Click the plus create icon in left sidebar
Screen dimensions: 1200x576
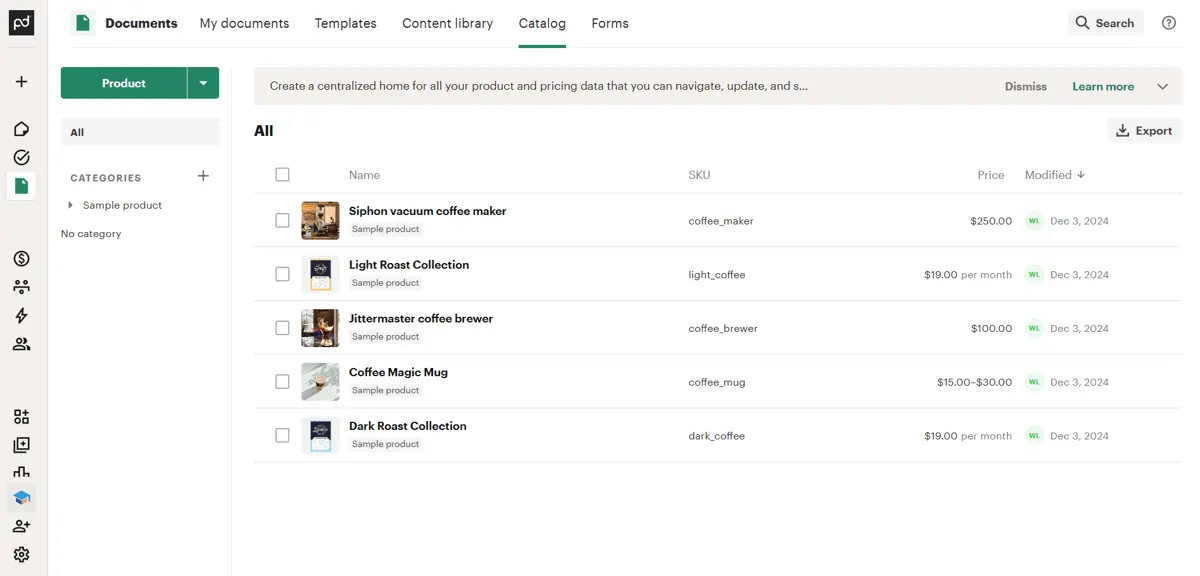21,82
